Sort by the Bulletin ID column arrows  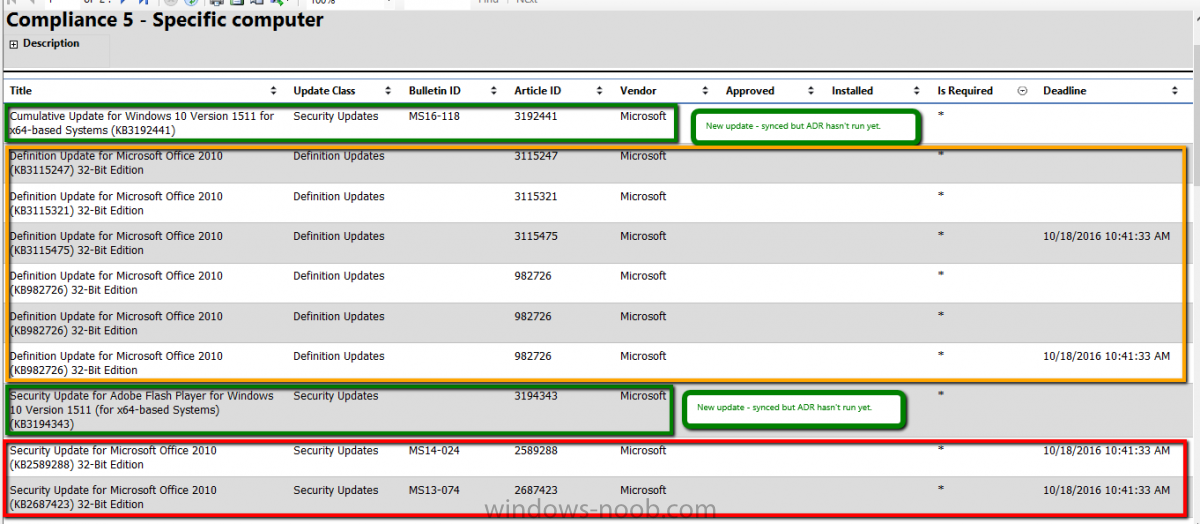coord(495,91)
